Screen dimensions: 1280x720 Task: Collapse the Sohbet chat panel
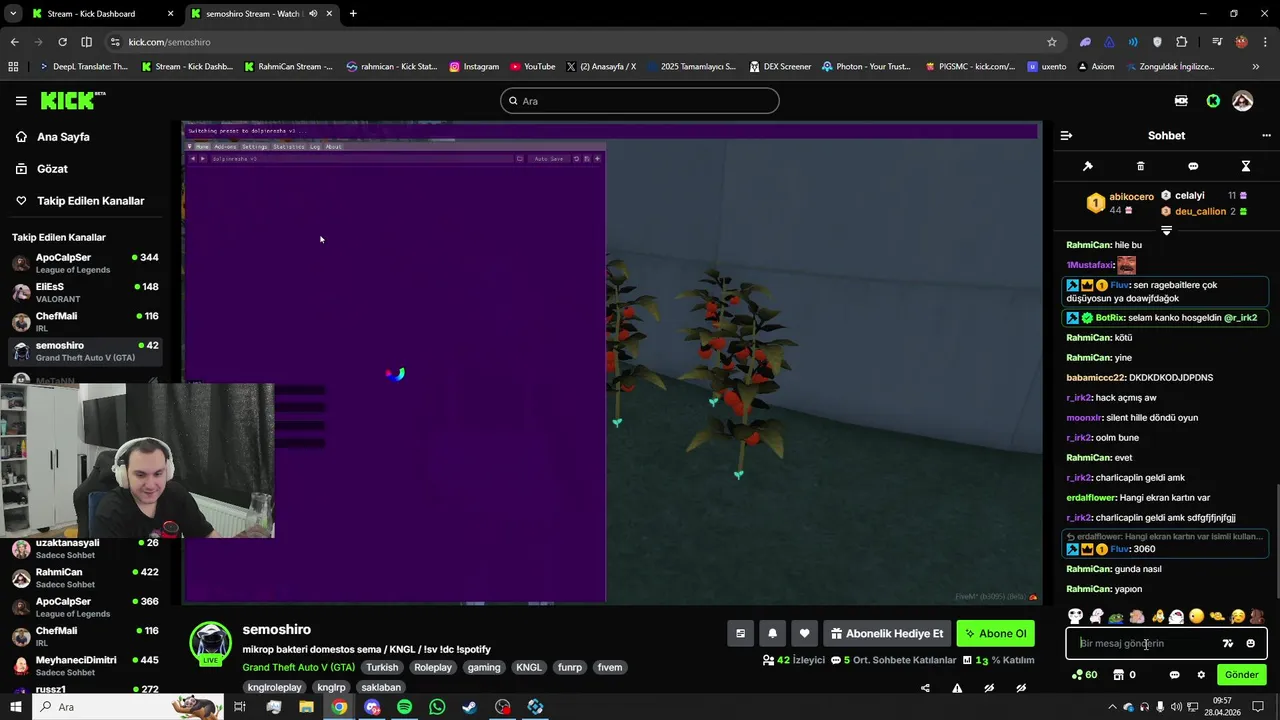1066,135
